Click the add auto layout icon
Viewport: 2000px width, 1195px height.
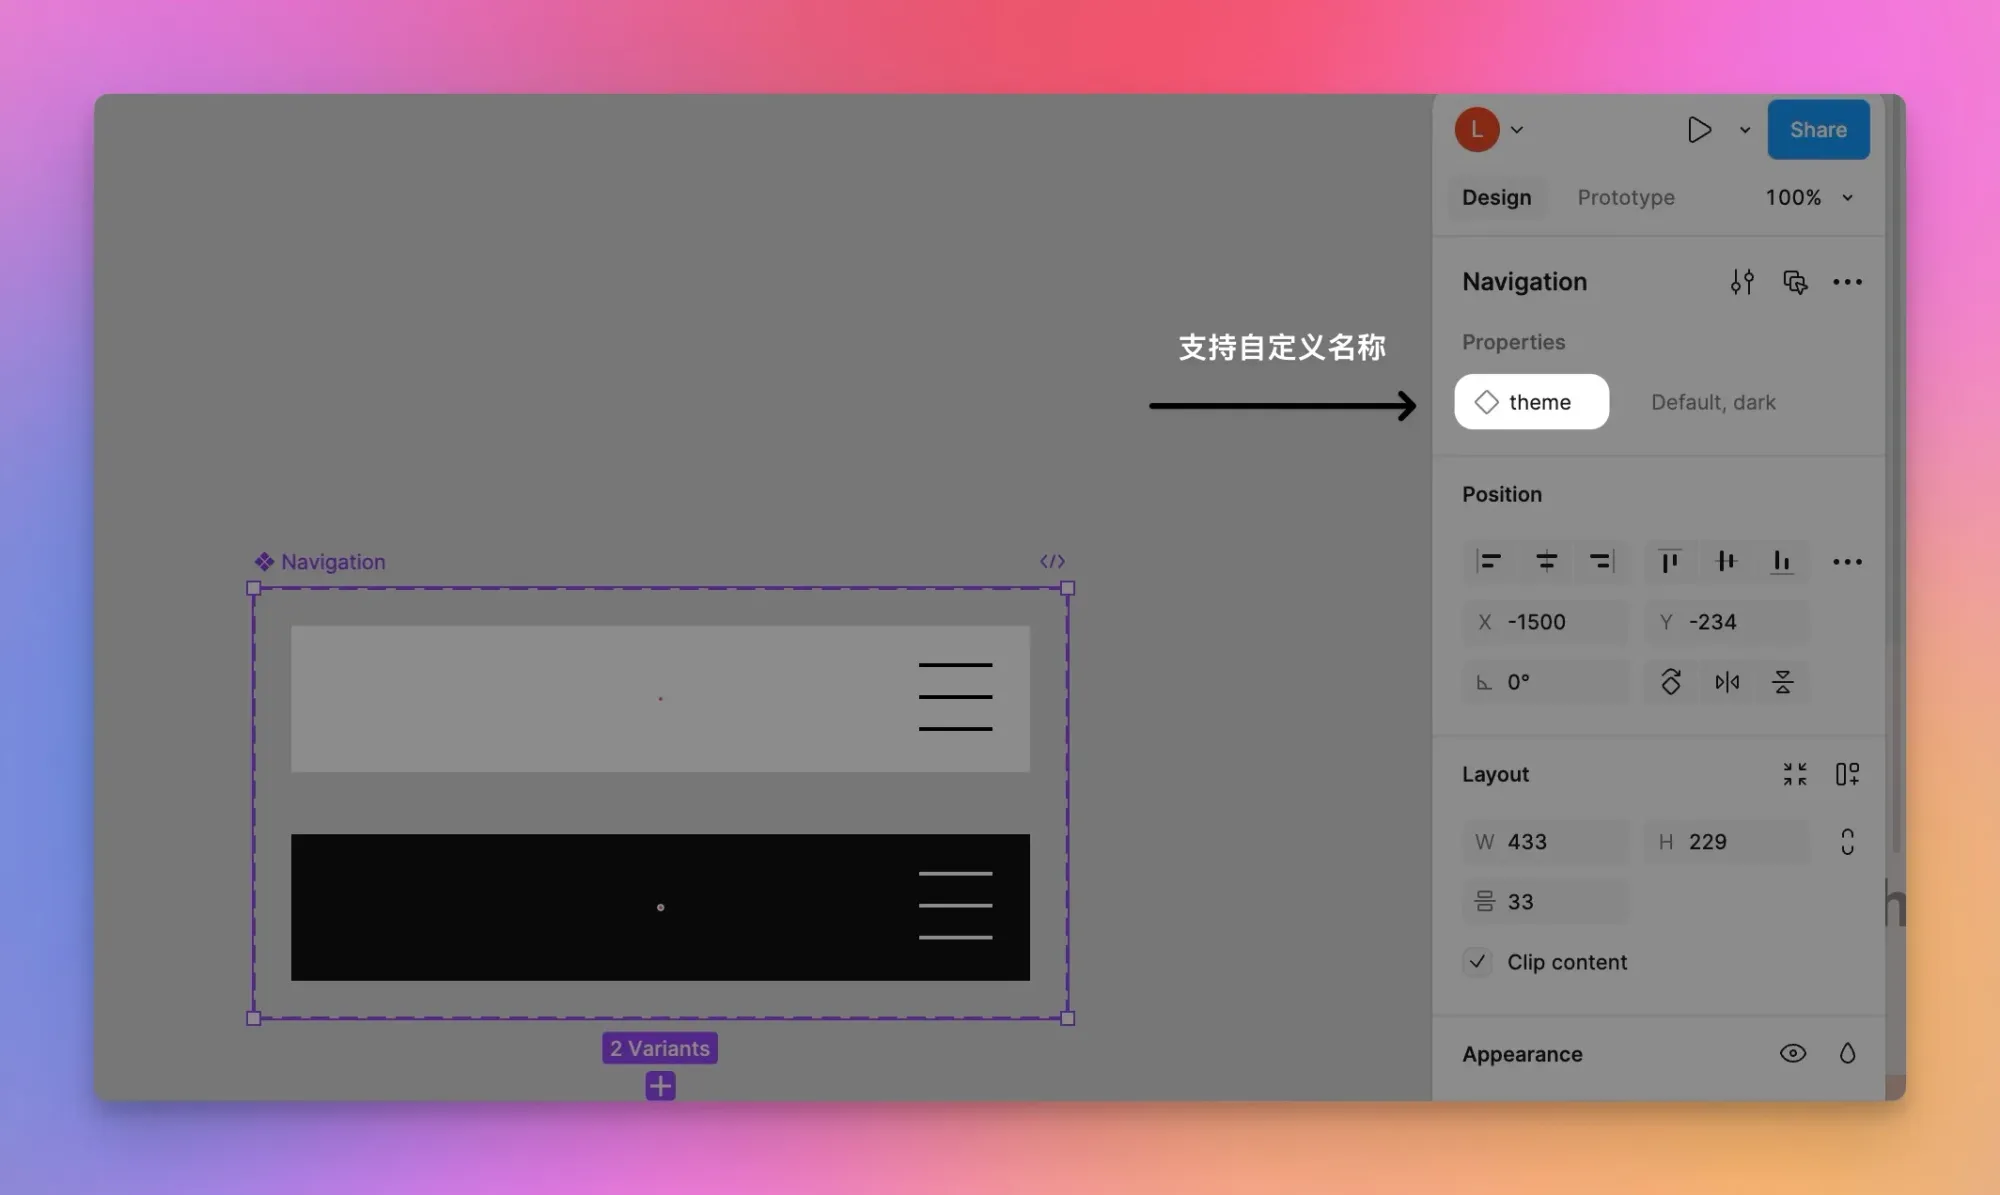tap(1847, 774)
